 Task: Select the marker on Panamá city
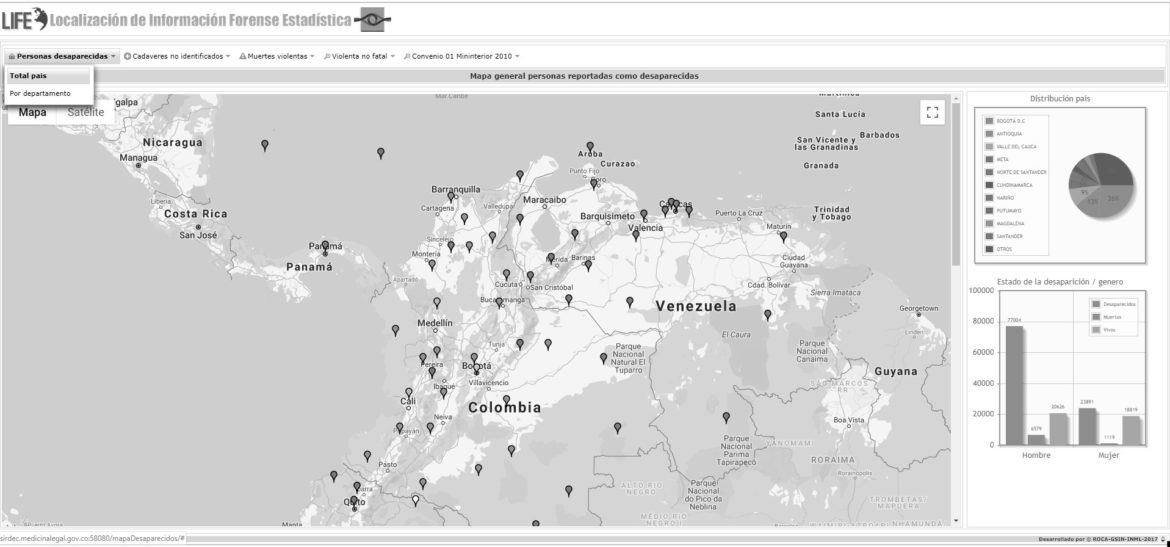pyautogui.click(x=325, y=246)
